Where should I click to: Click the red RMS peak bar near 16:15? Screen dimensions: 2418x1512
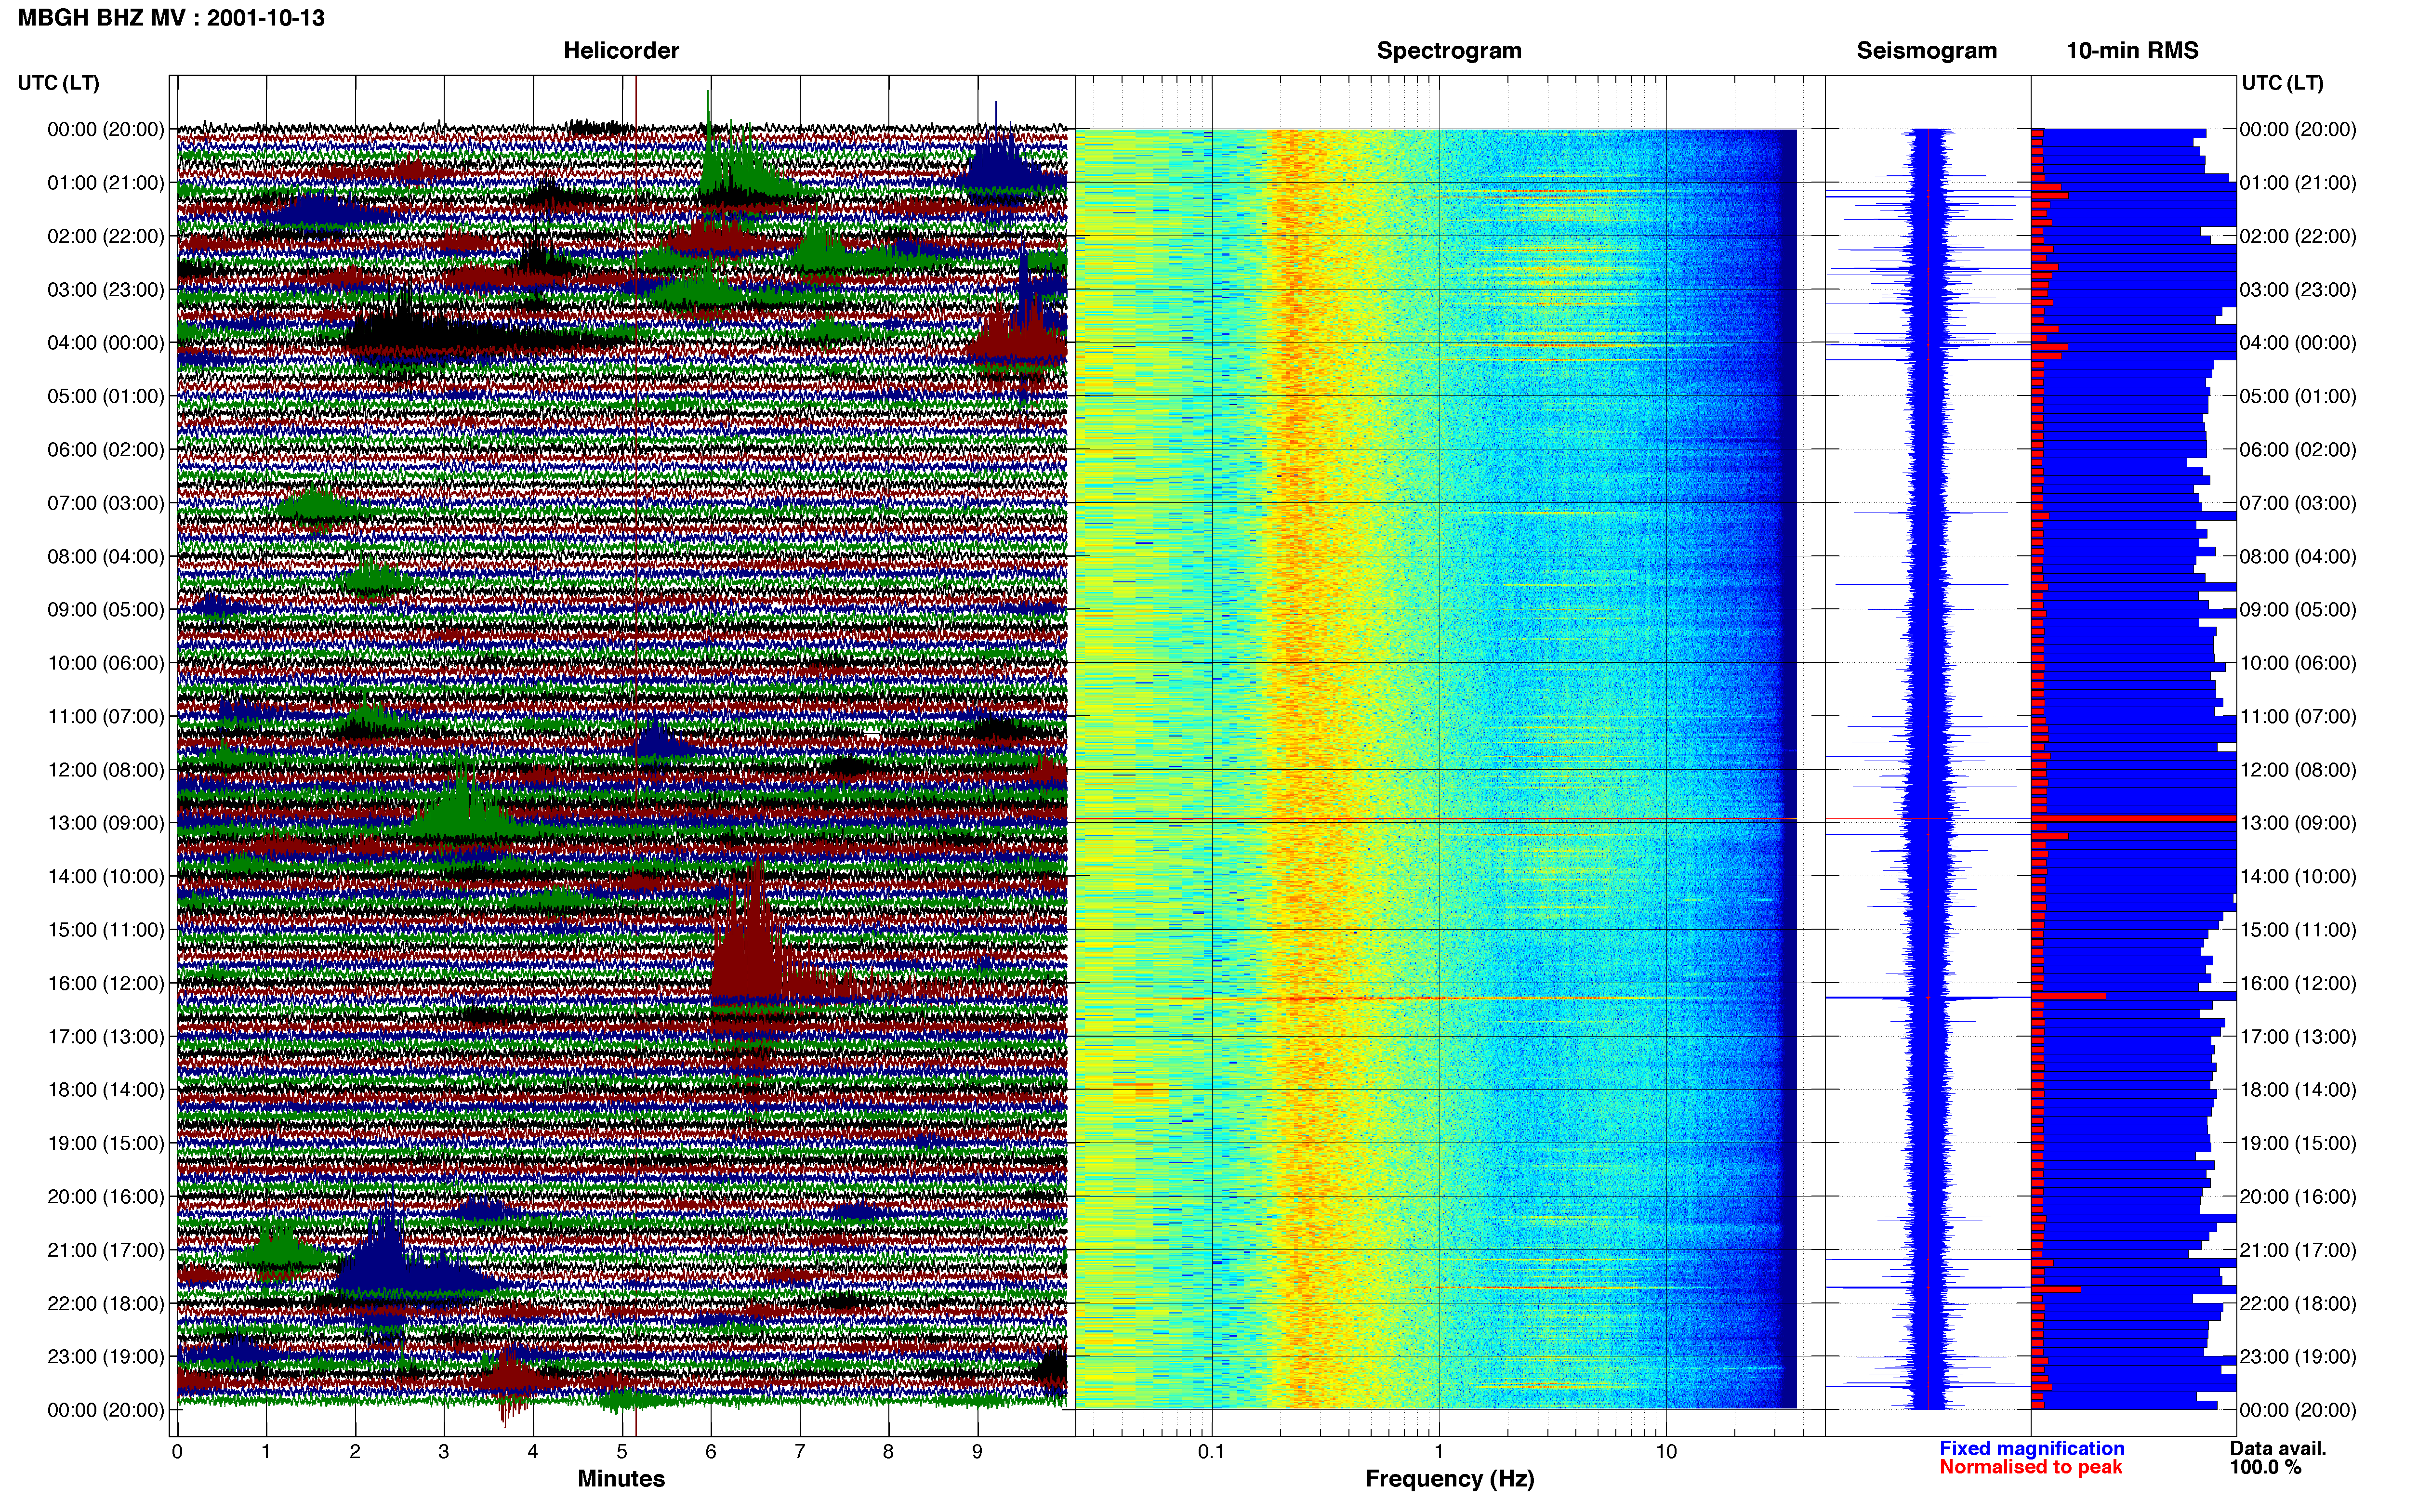(x=2068, y=996)
